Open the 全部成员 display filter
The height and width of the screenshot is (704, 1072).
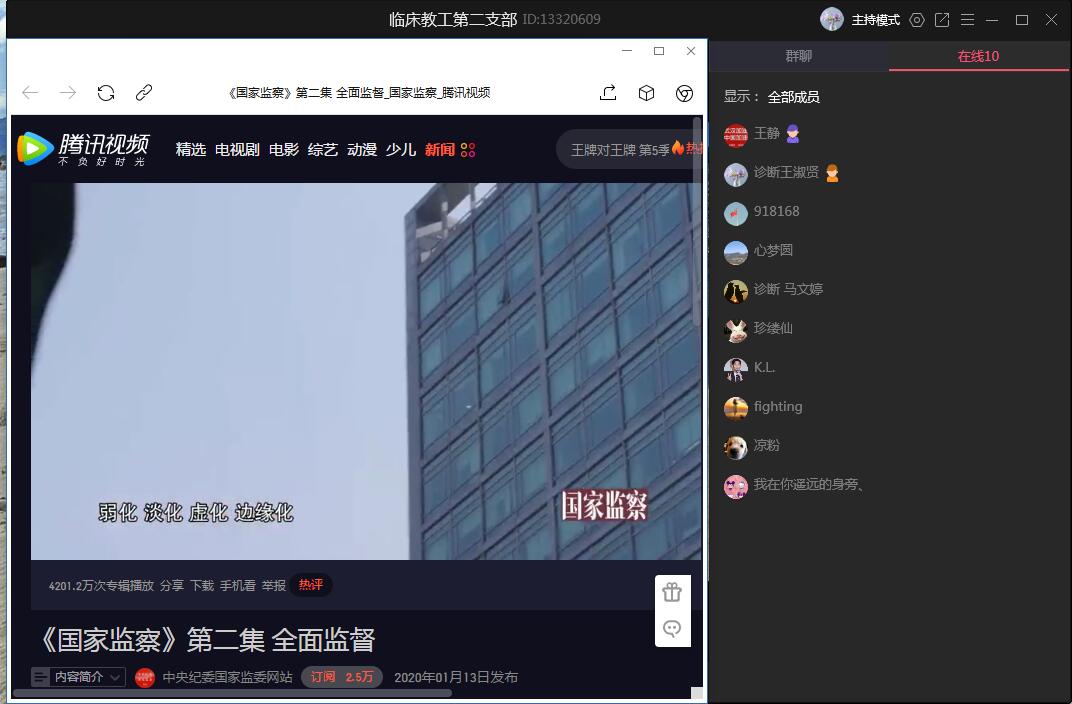(x=793, y=97)
